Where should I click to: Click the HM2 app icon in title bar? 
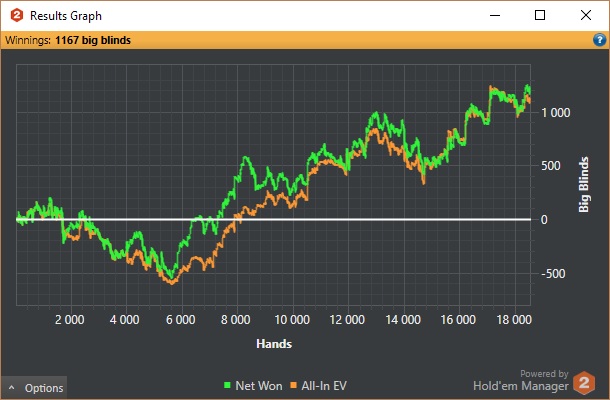17,15
